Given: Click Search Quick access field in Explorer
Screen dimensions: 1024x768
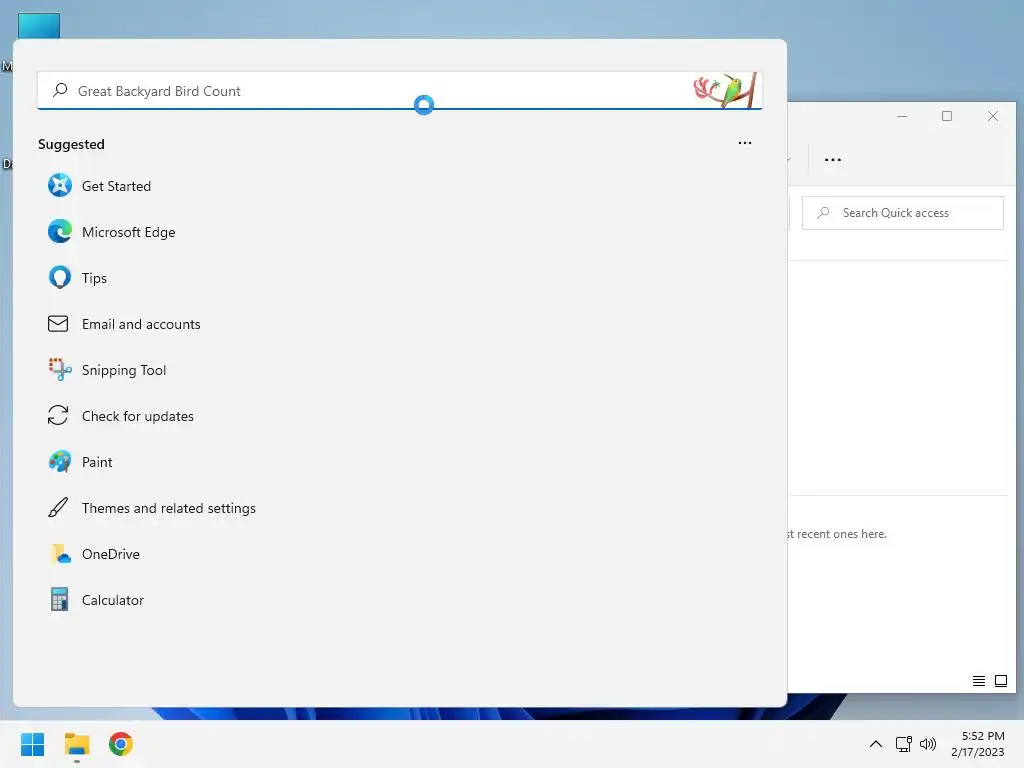Looking at the screenshot, I should tap(903, 213).
